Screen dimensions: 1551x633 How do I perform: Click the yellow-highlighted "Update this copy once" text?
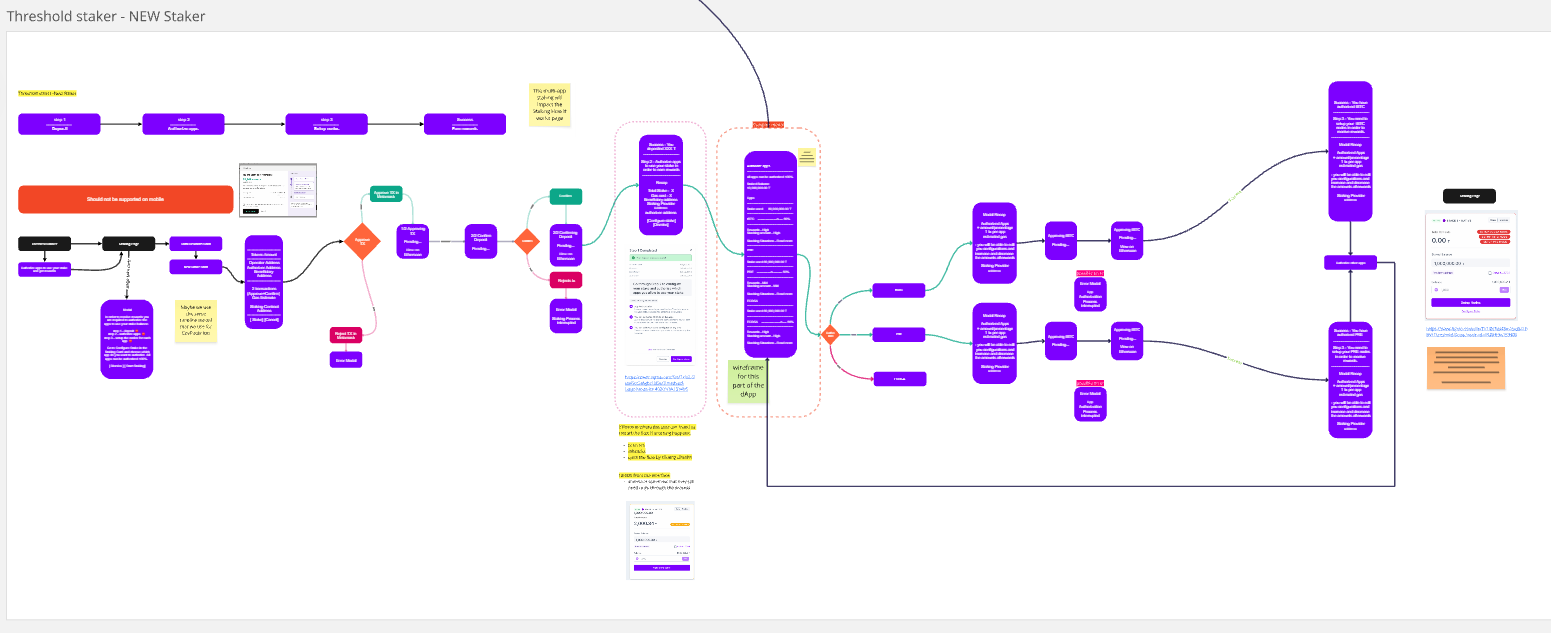pos(643,475)
